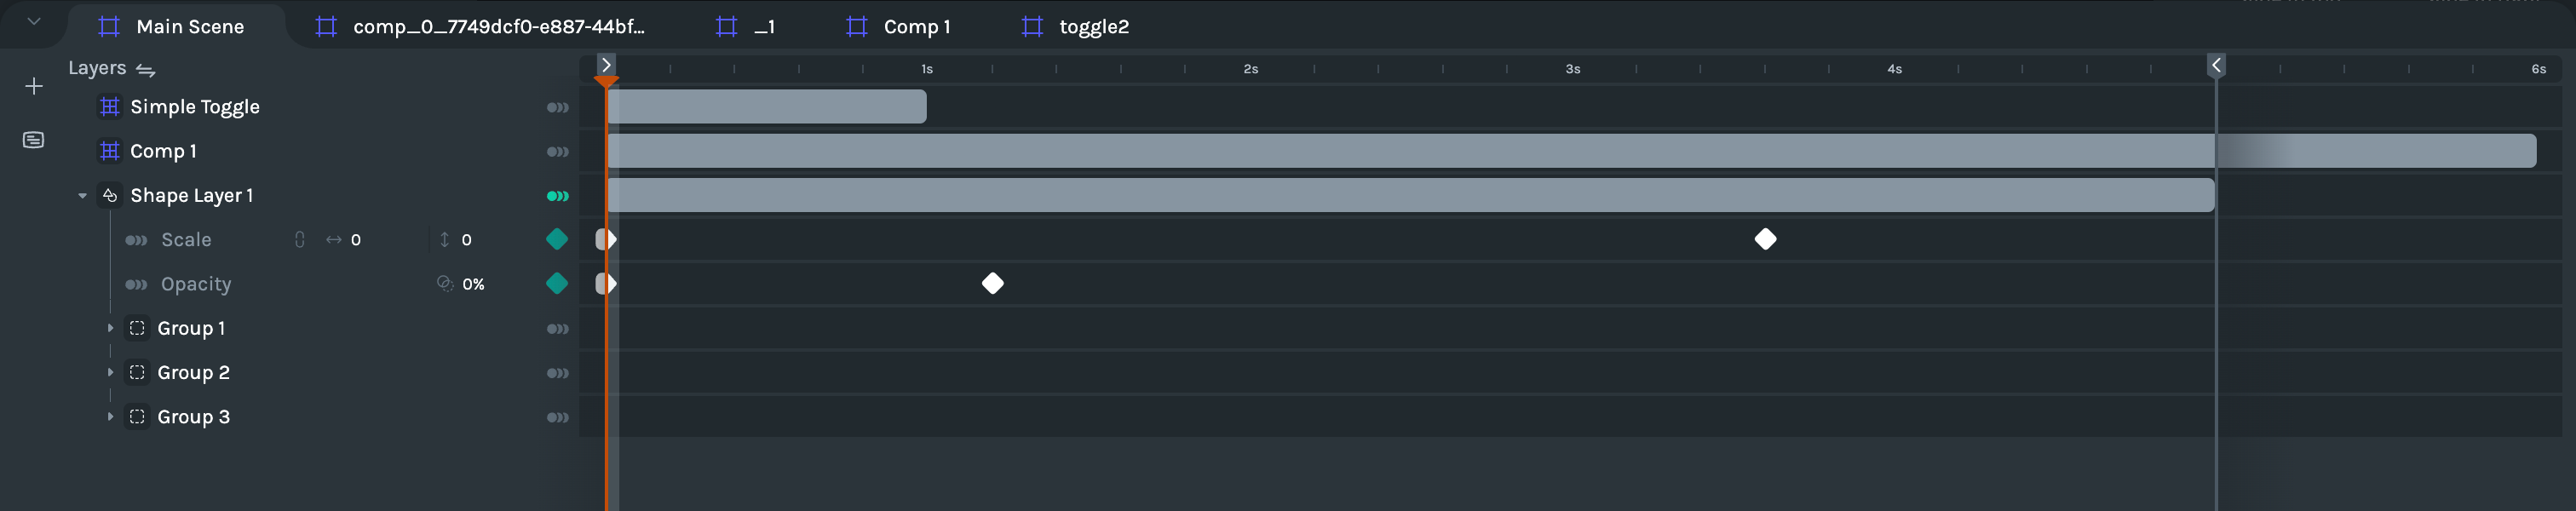Click the swap arrows icon beside Layers
Screen dimensions: 2576x511
[x=146, y=70]
